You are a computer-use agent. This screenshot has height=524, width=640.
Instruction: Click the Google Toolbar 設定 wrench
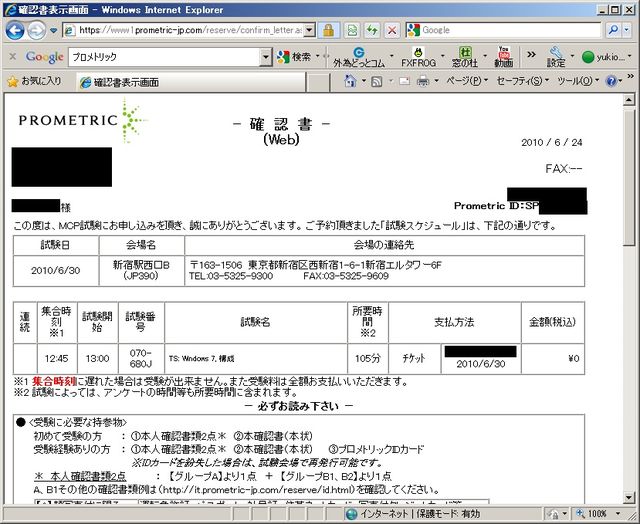tap(555, 57)
